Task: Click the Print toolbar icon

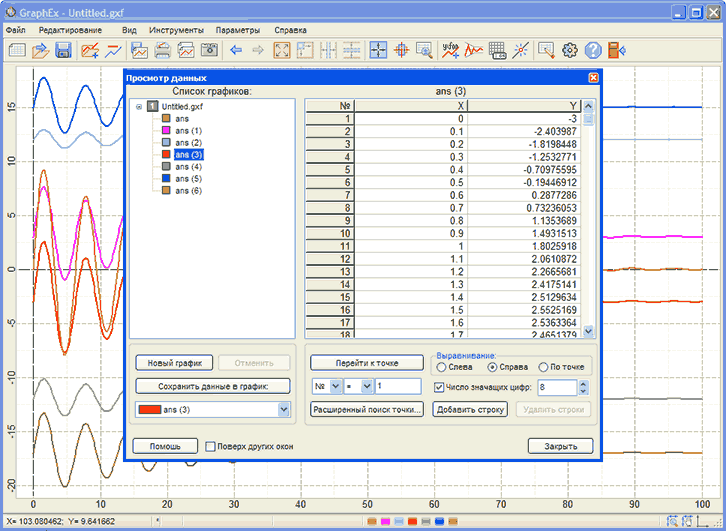Action: [x=162, y=50]
